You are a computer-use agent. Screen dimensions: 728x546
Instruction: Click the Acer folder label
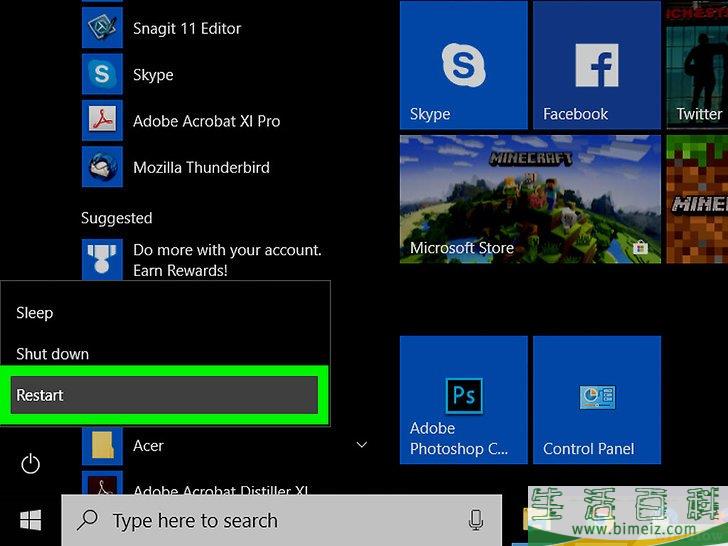(x=148, y=446)
